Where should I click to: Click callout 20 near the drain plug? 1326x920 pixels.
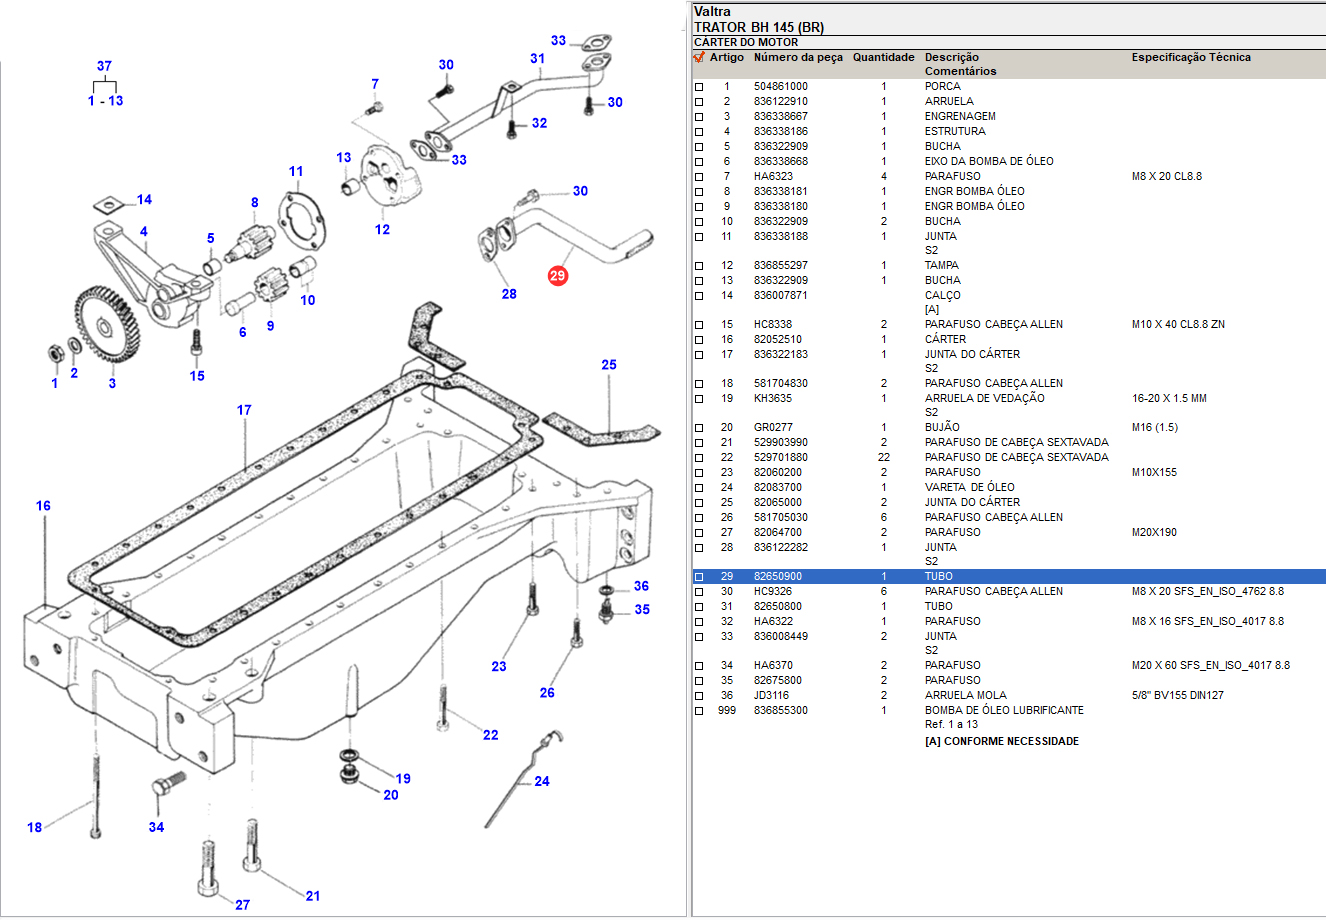390,795
